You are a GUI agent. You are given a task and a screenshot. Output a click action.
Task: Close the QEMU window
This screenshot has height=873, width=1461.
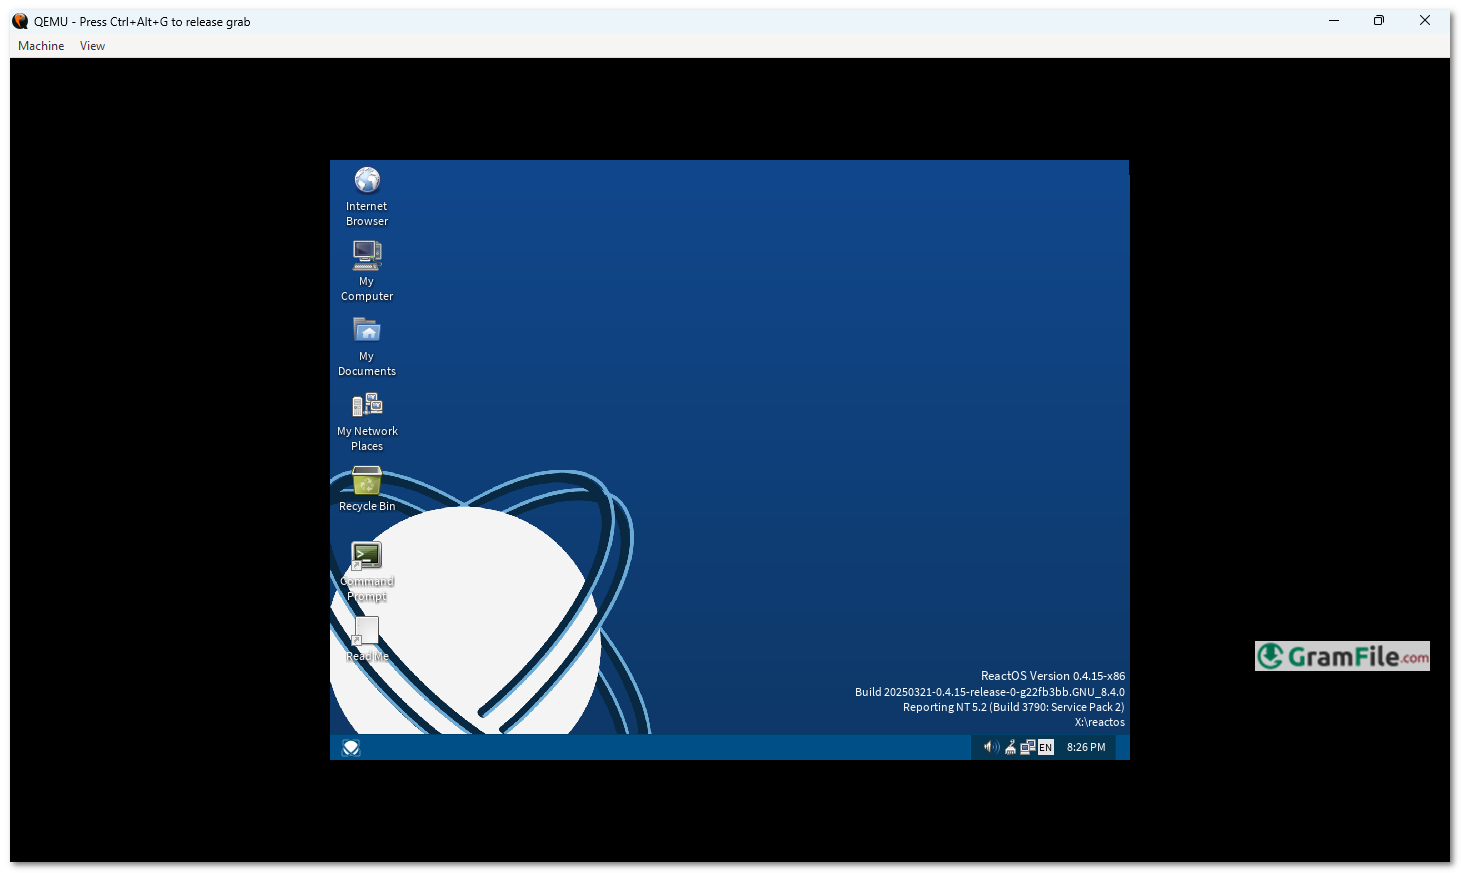click(x=1425, y=21)
